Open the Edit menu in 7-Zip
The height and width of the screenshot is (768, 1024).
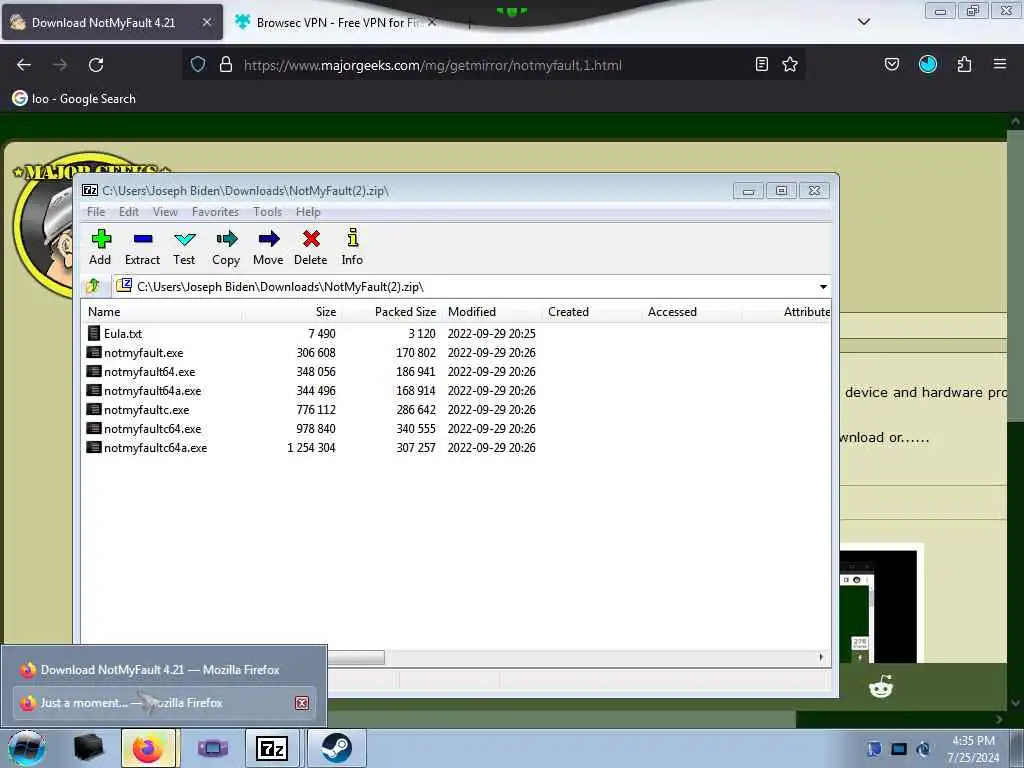(x=129, y=212)
